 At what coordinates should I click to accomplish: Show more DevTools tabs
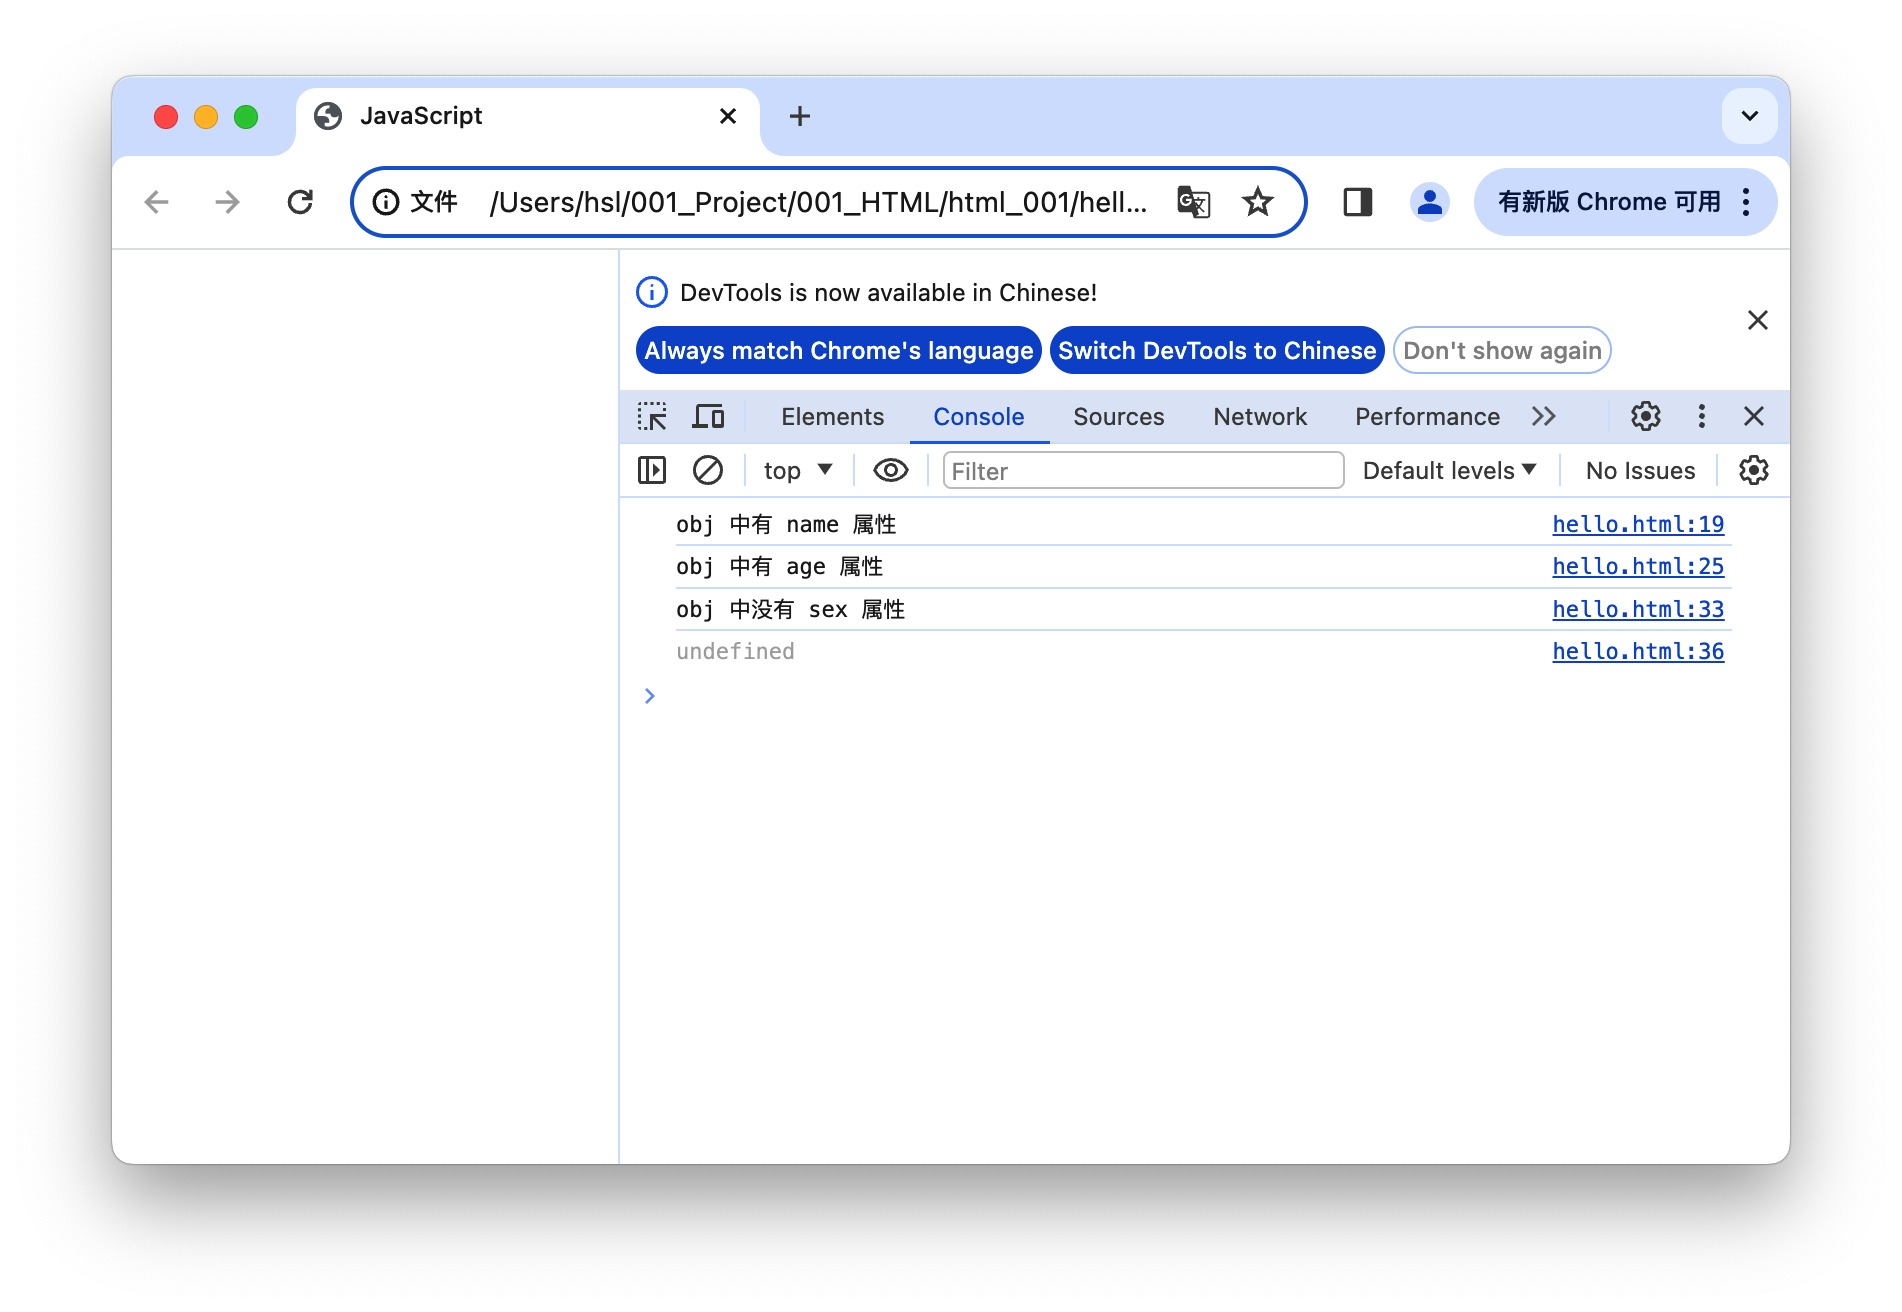click(x=1544, y=416)
